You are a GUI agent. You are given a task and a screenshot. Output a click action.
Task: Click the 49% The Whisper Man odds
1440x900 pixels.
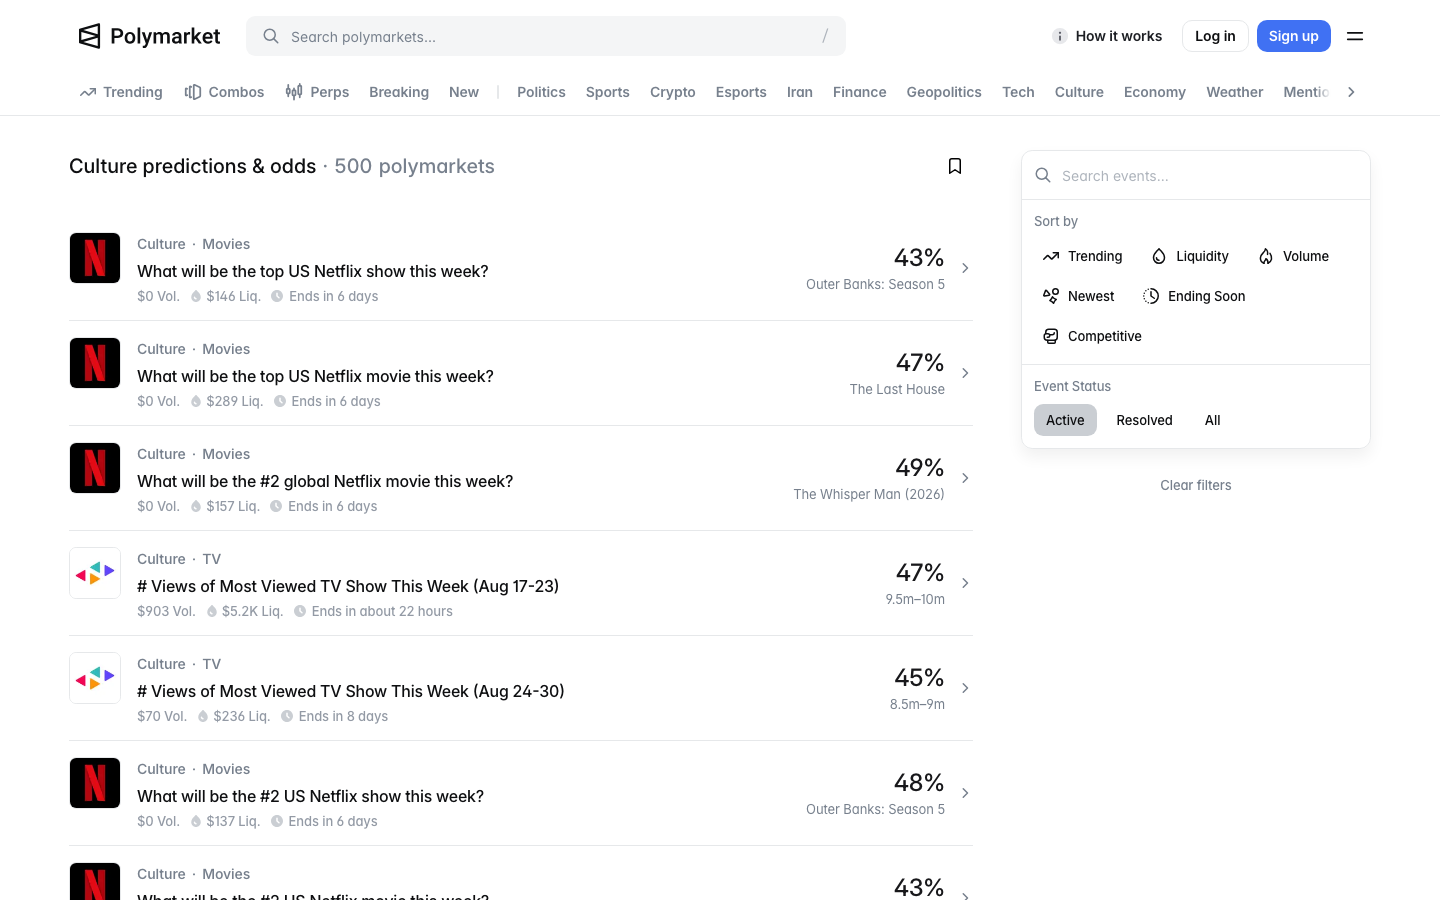coord(869,478)
